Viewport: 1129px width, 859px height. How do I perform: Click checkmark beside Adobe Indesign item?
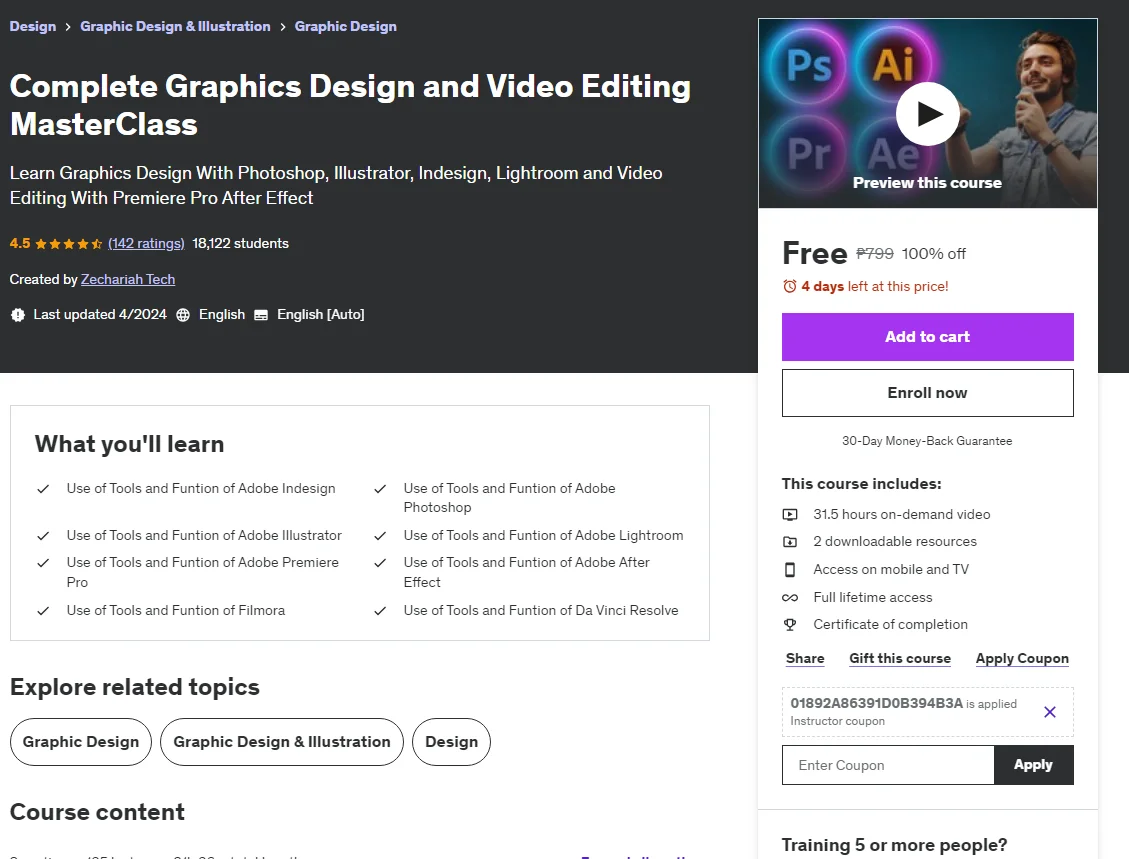click(x=43, y=488)
